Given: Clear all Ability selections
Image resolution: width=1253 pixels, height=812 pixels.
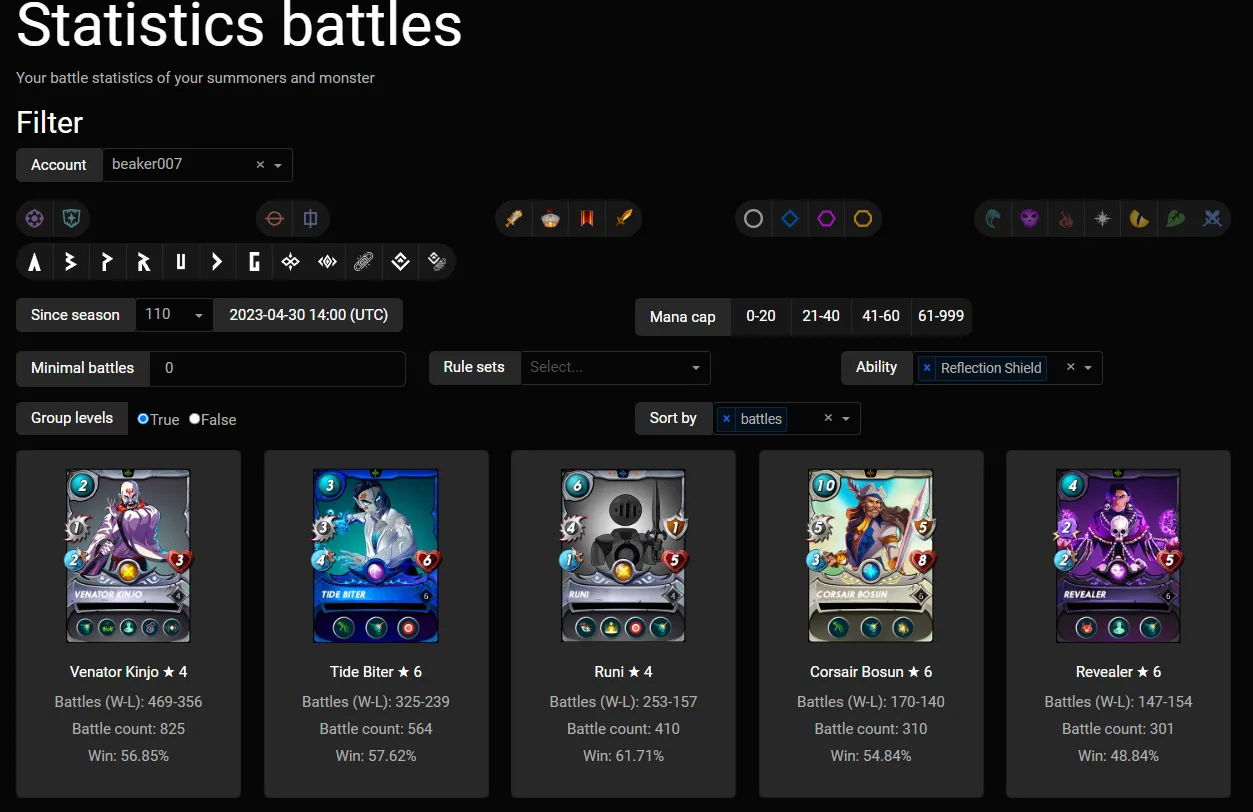Looking at the screenshot, I should pos(1070,367).
